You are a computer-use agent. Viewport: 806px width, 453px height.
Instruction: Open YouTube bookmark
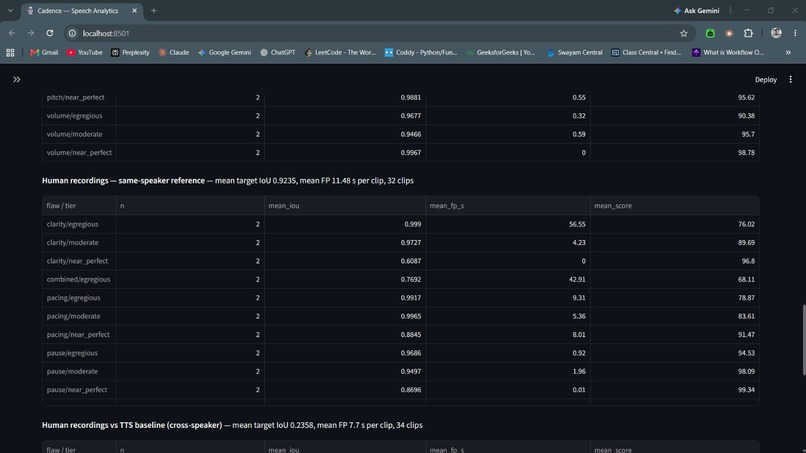coord(84,52)
